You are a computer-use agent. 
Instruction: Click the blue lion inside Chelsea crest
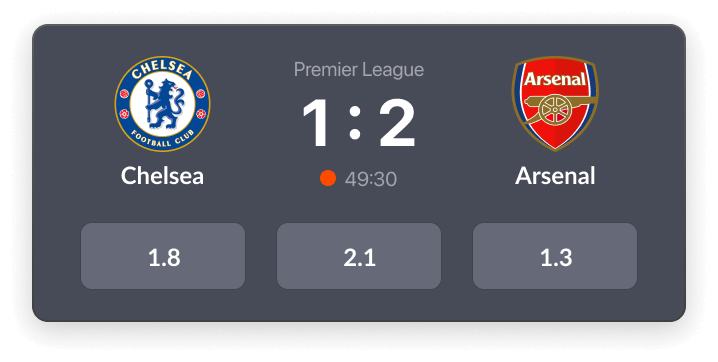pyautogui.click(x=163, y=104)
